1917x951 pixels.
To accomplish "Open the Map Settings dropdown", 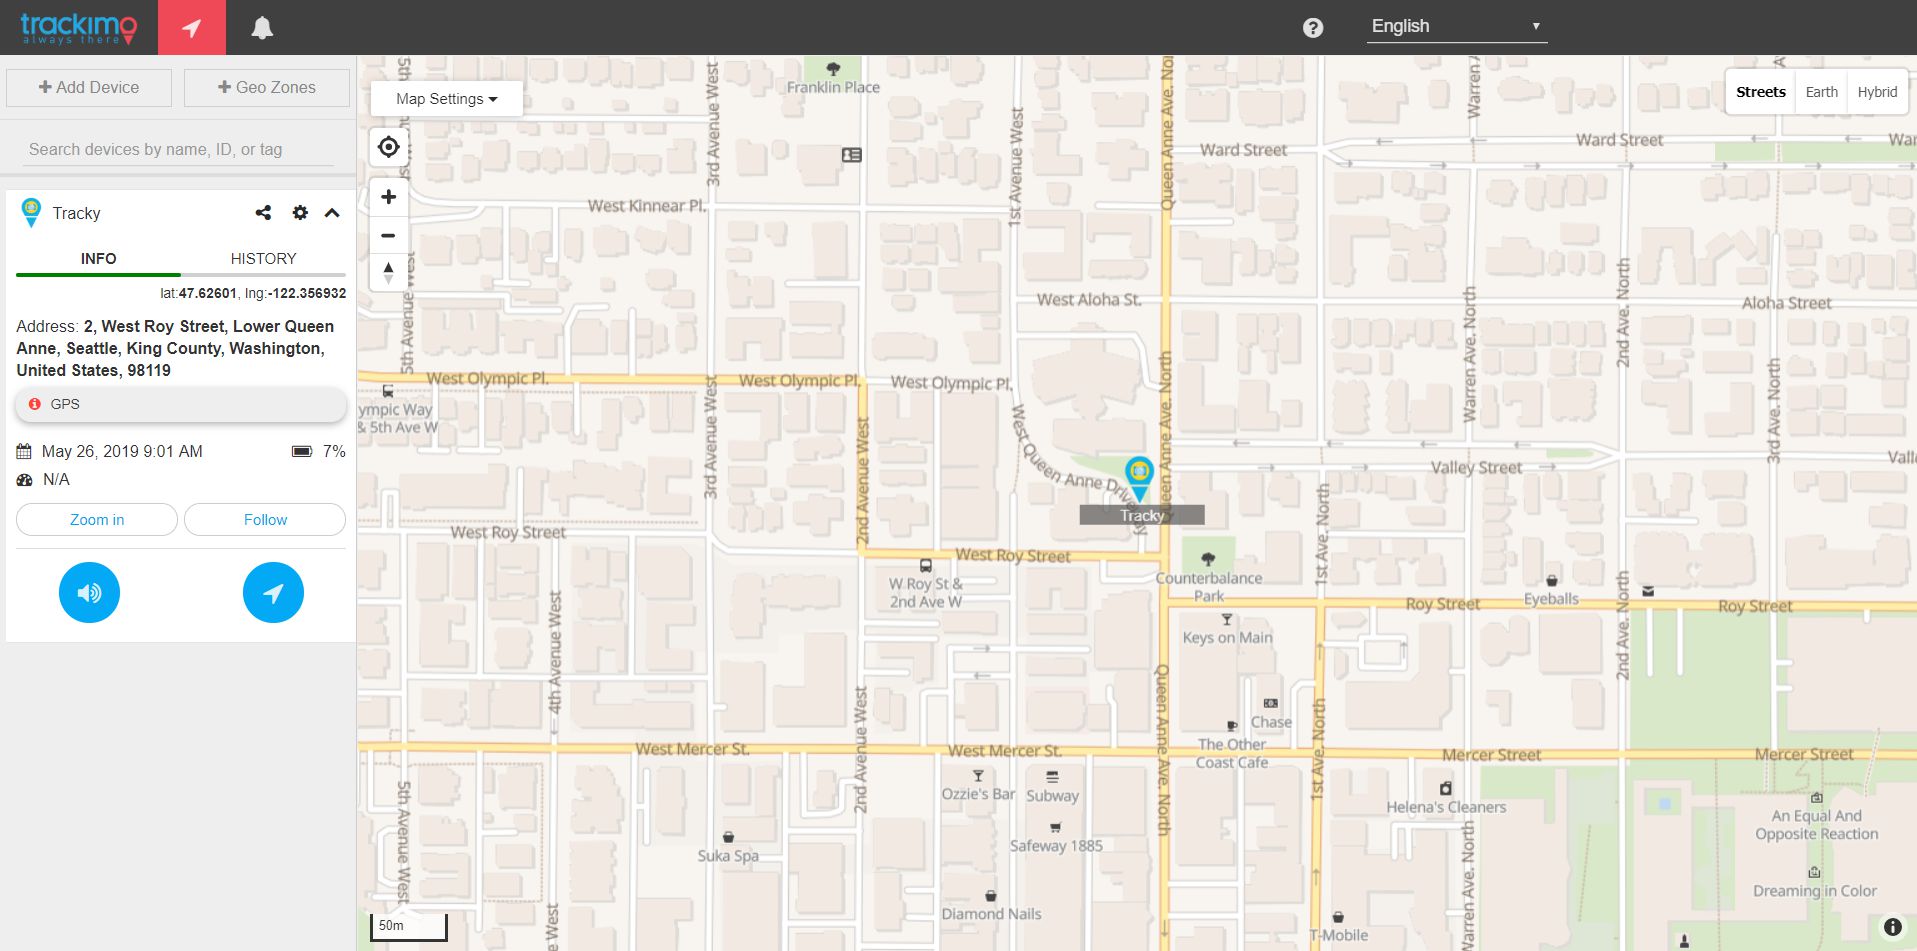I will [x=445, y=98].
